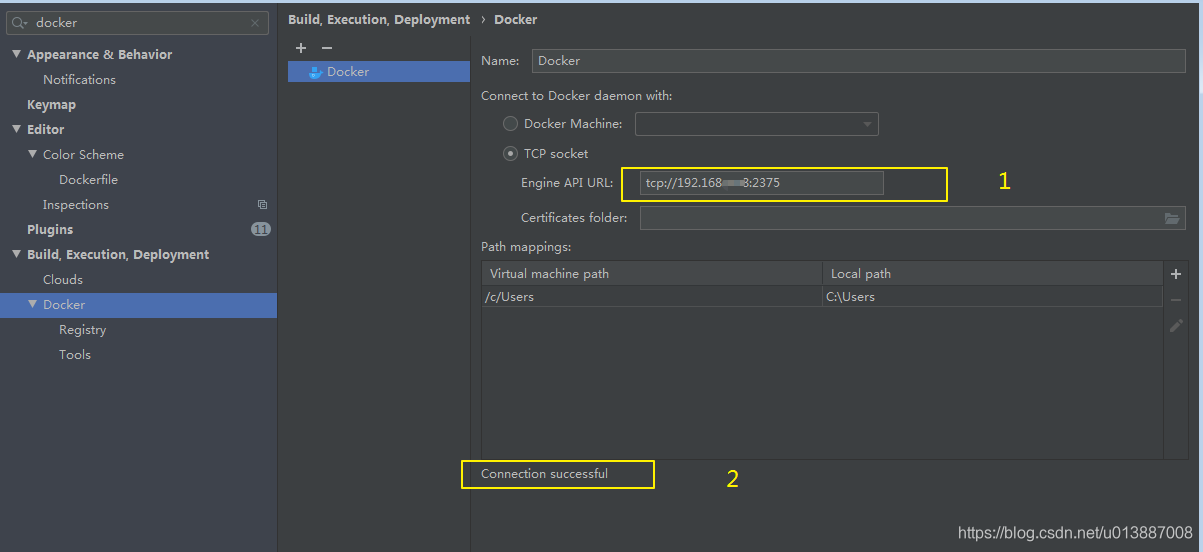
Task: Open Docker Tools settings
Action: pos(75,354)
